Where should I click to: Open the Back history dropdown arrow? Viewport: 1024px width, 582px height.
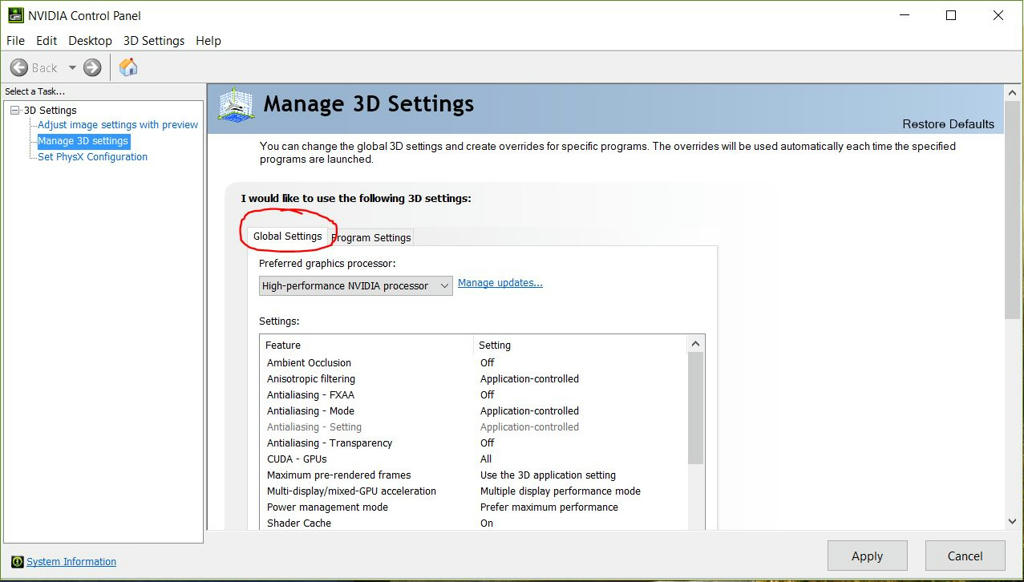pos(72,68)
